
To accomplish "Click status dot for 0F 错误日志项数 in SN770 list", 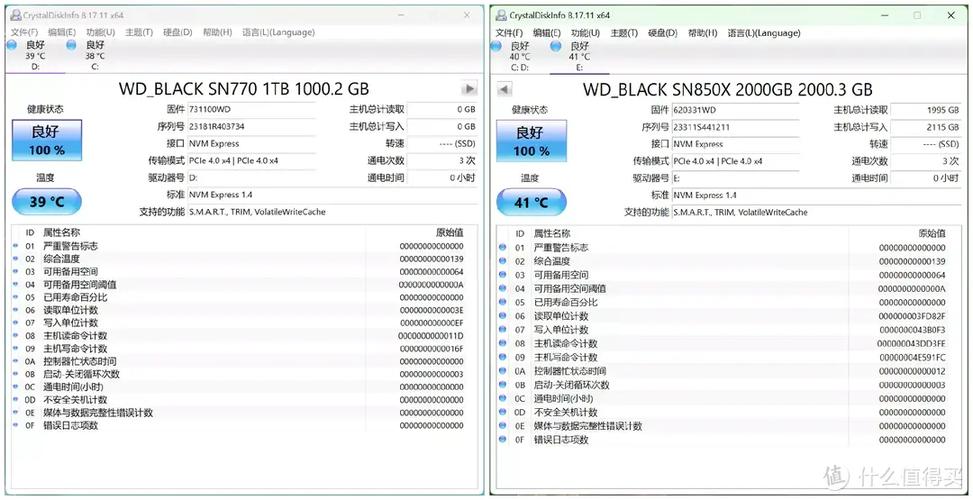I will coord(16,426).
